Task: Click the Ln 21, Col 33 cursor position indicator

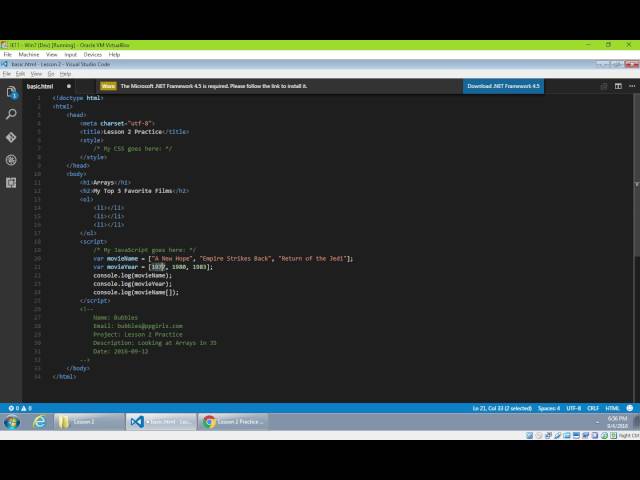Action: (x=502, y=408)
